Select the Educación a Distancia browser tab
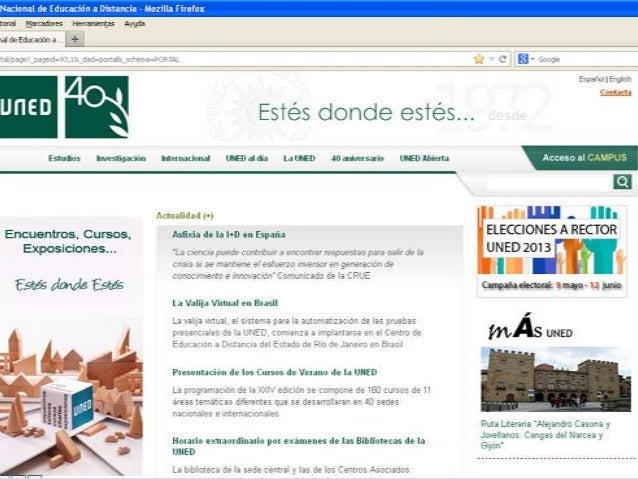This screenshot has height=479, width=638. [x=32, y=39]
